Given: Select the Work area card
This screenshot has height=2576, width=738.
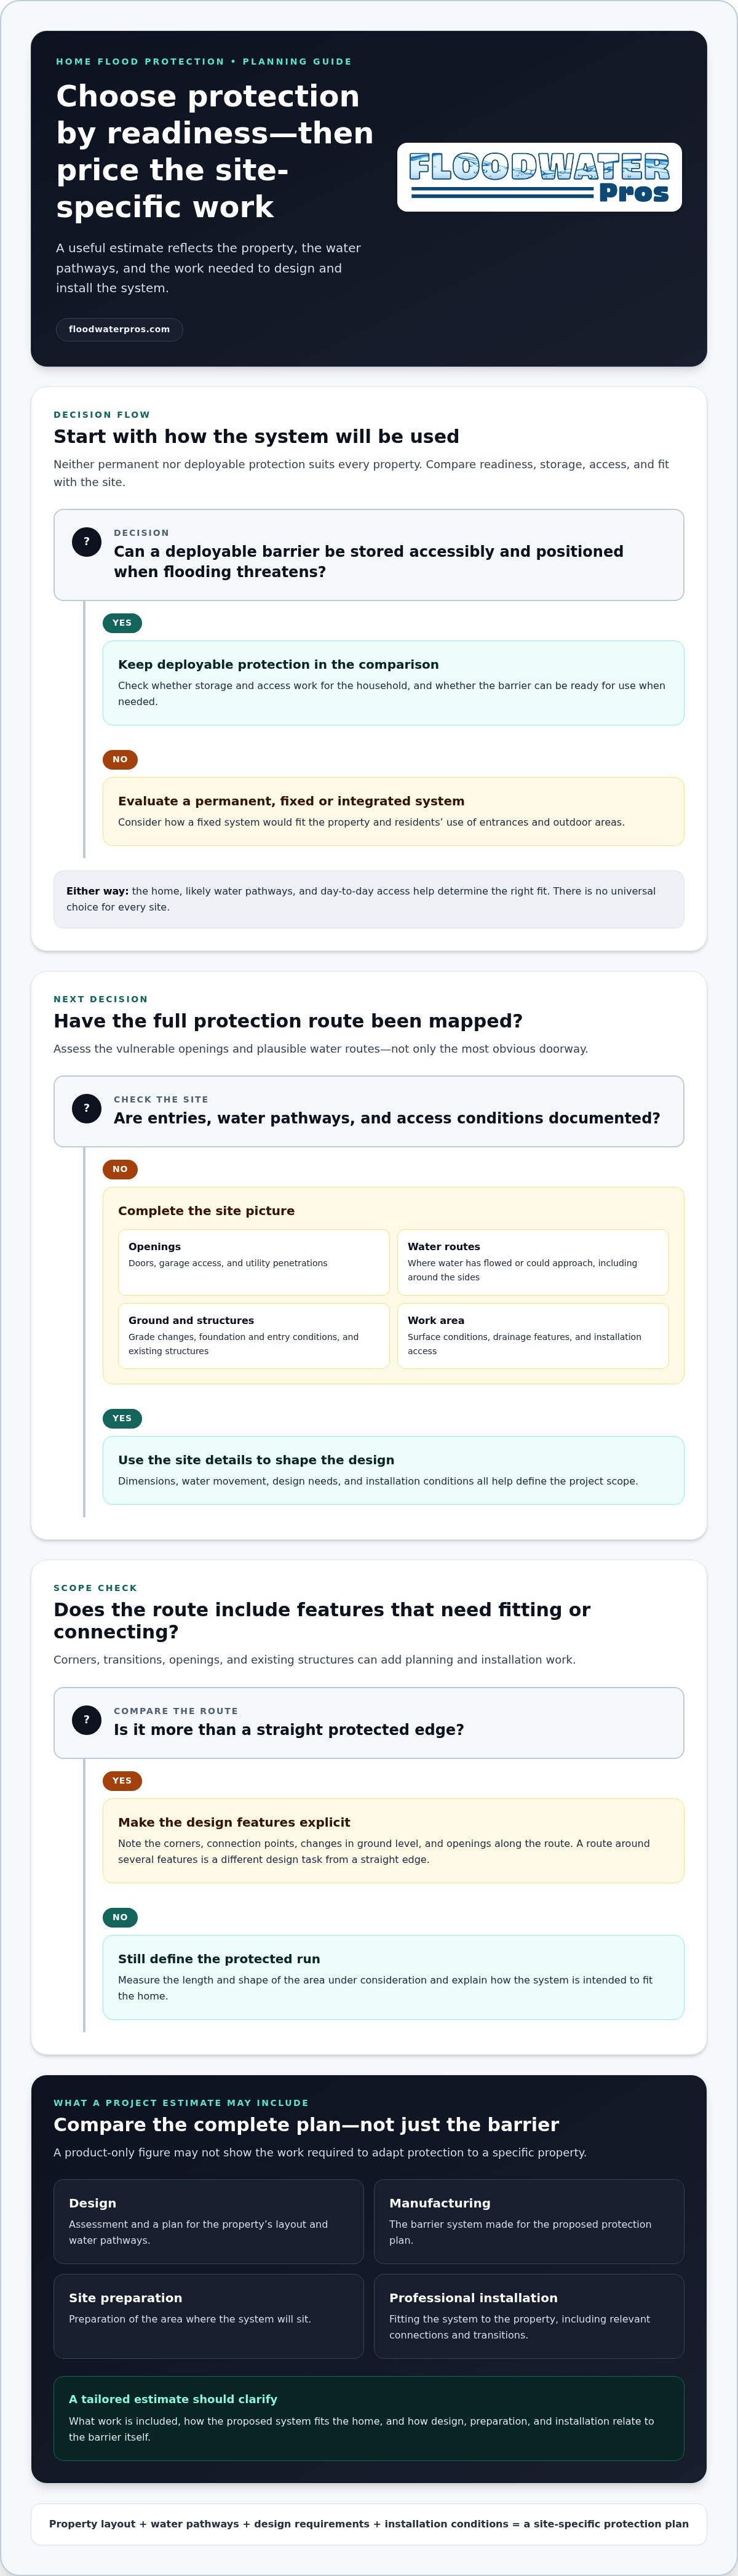Looking at the screenshot, I should 533,1336.
